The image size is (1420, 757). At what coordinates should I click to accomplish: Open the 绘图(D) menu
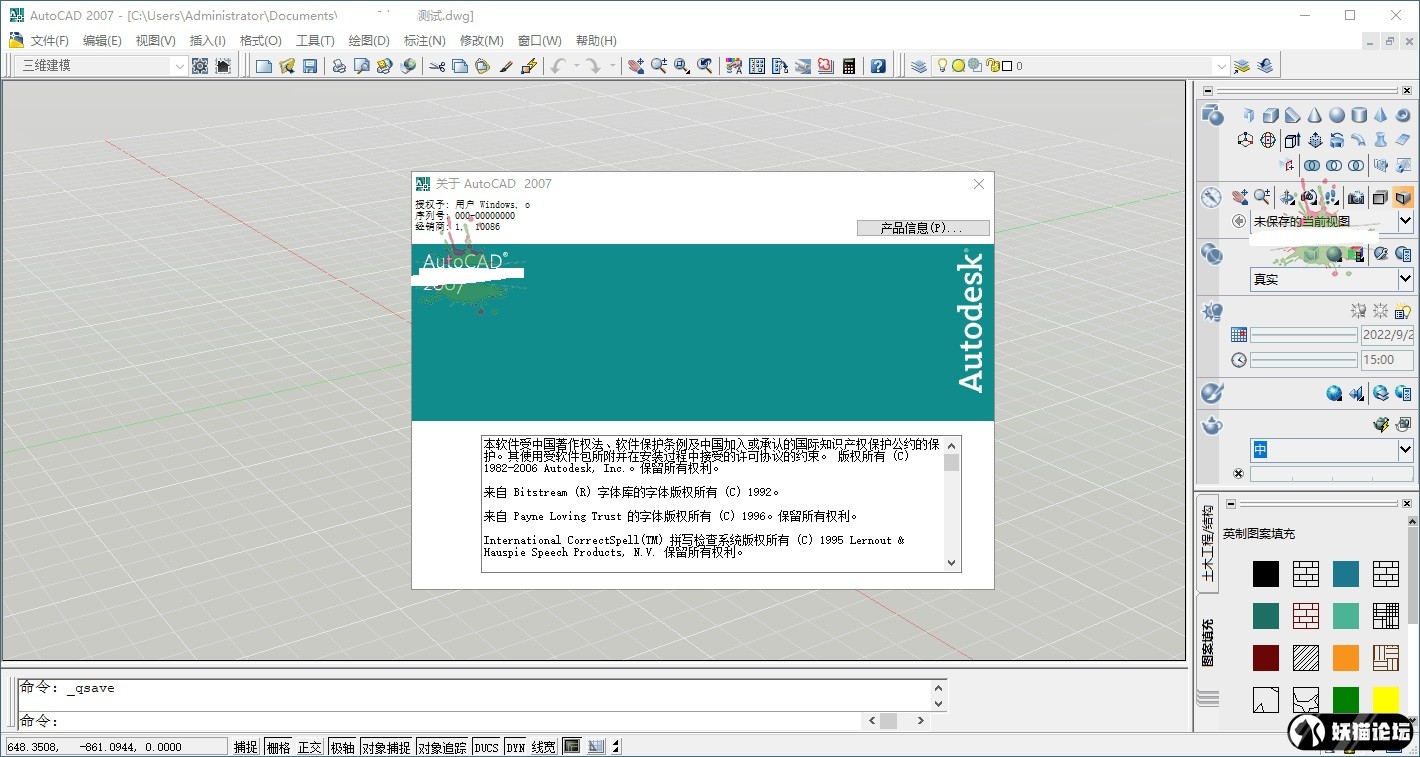coord(369,41)
